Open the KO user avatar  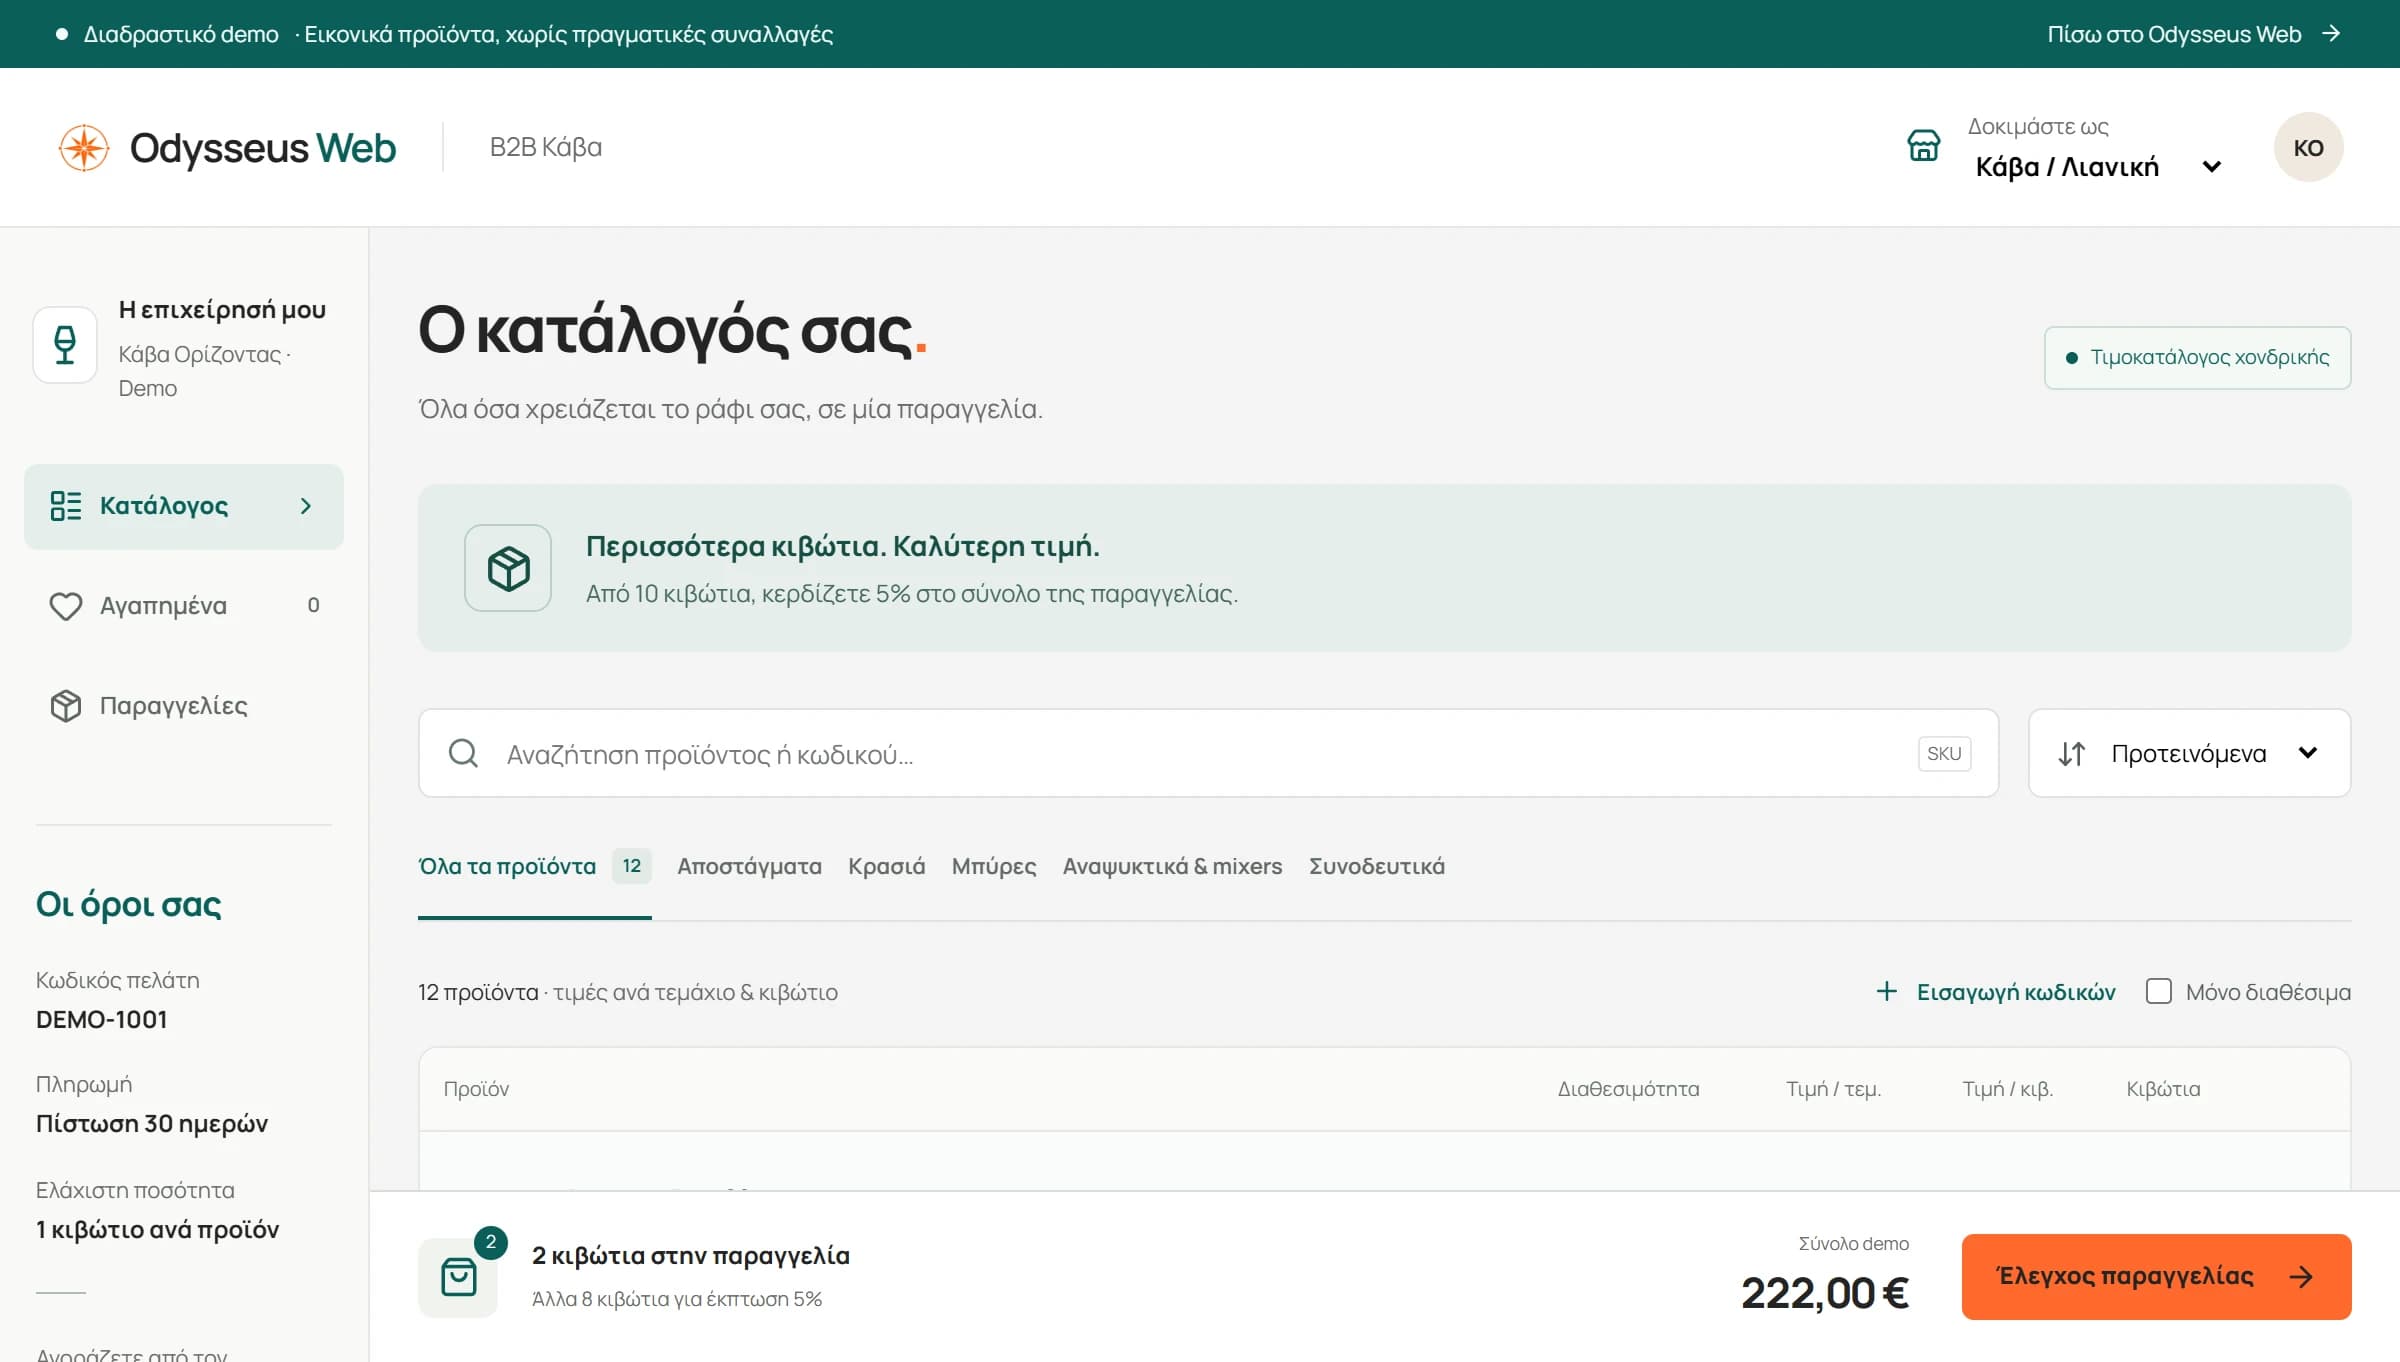pyautogui.click(x=2308, y=147)
